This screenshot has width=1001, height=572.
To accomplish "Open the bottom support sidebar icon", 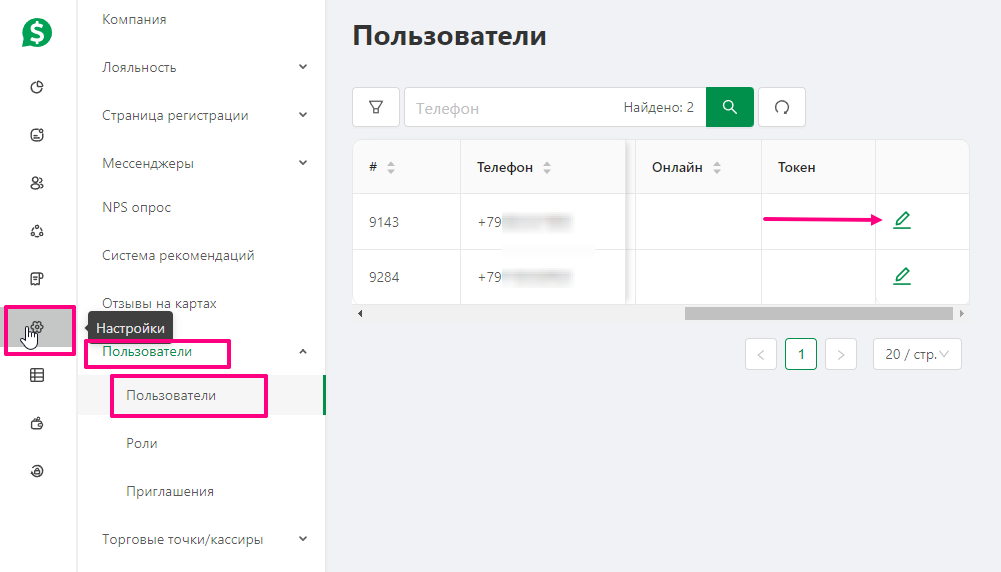I will 37,471.
